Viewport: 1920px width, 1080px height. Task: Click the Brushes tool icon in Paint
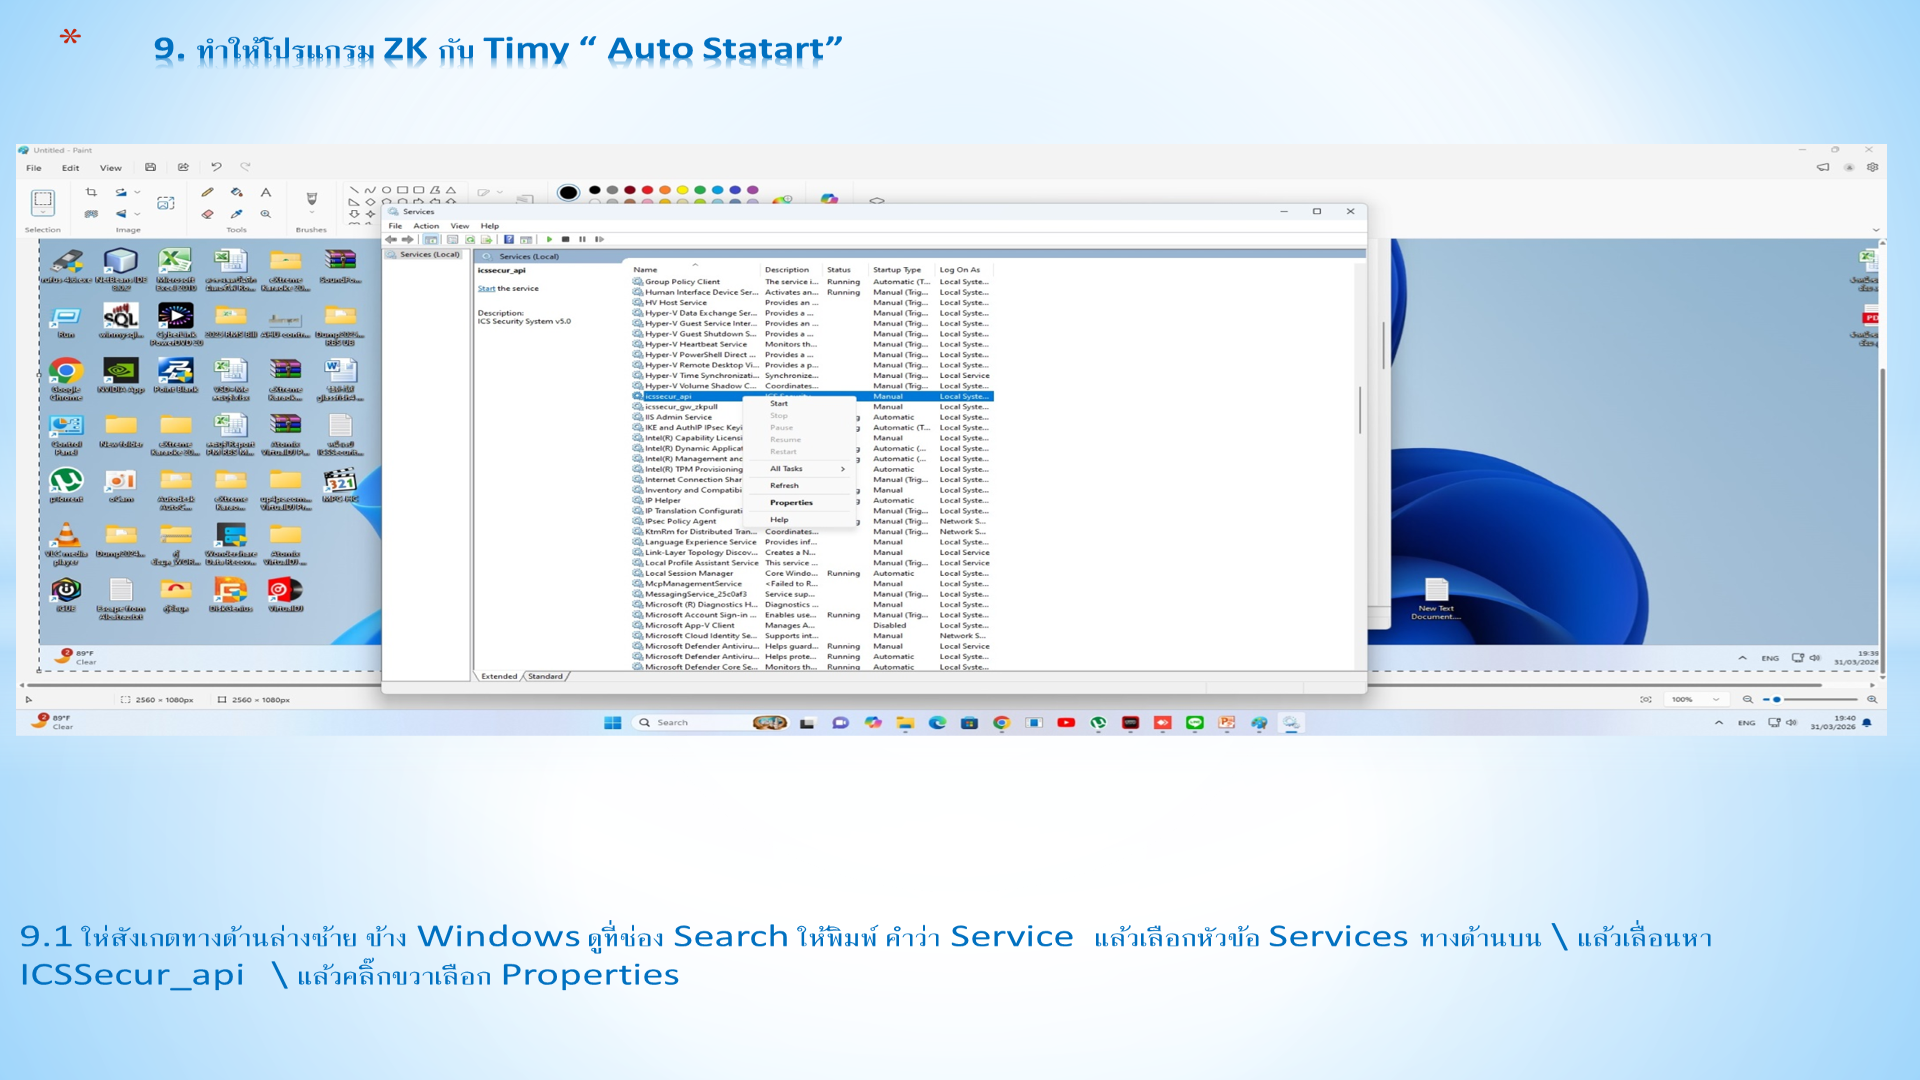(x=311, y=199)
